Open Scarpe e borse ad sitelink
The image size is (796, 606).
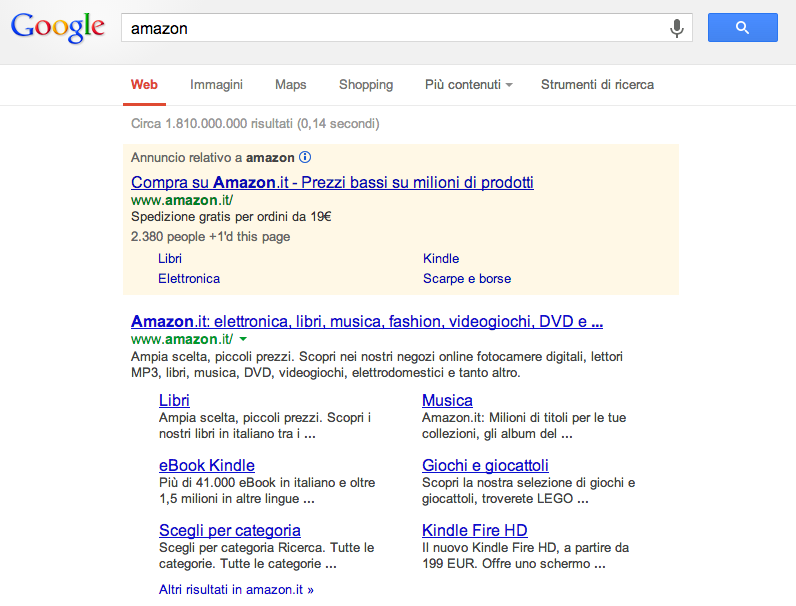467,279
